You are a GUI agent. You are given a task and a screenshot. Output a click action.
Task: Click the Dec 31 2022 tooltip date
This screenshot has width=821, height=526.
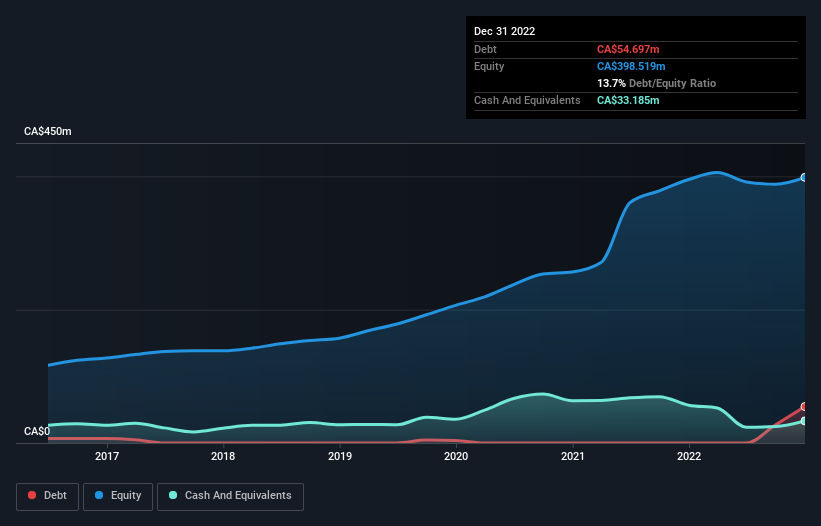click(x=504, y=31)
